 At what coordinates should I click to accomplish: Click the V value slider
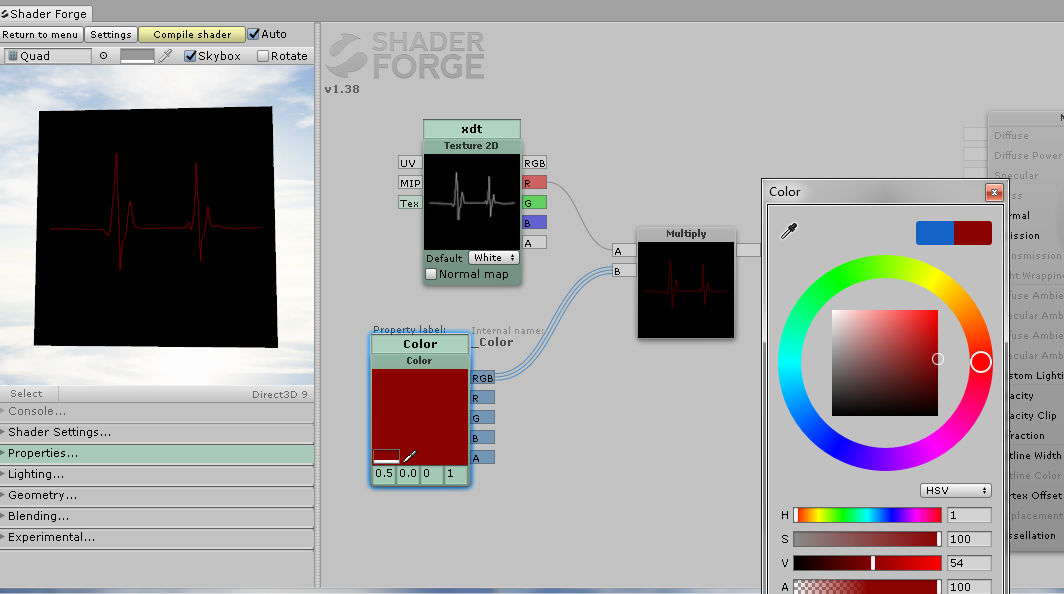click(867, 563)
